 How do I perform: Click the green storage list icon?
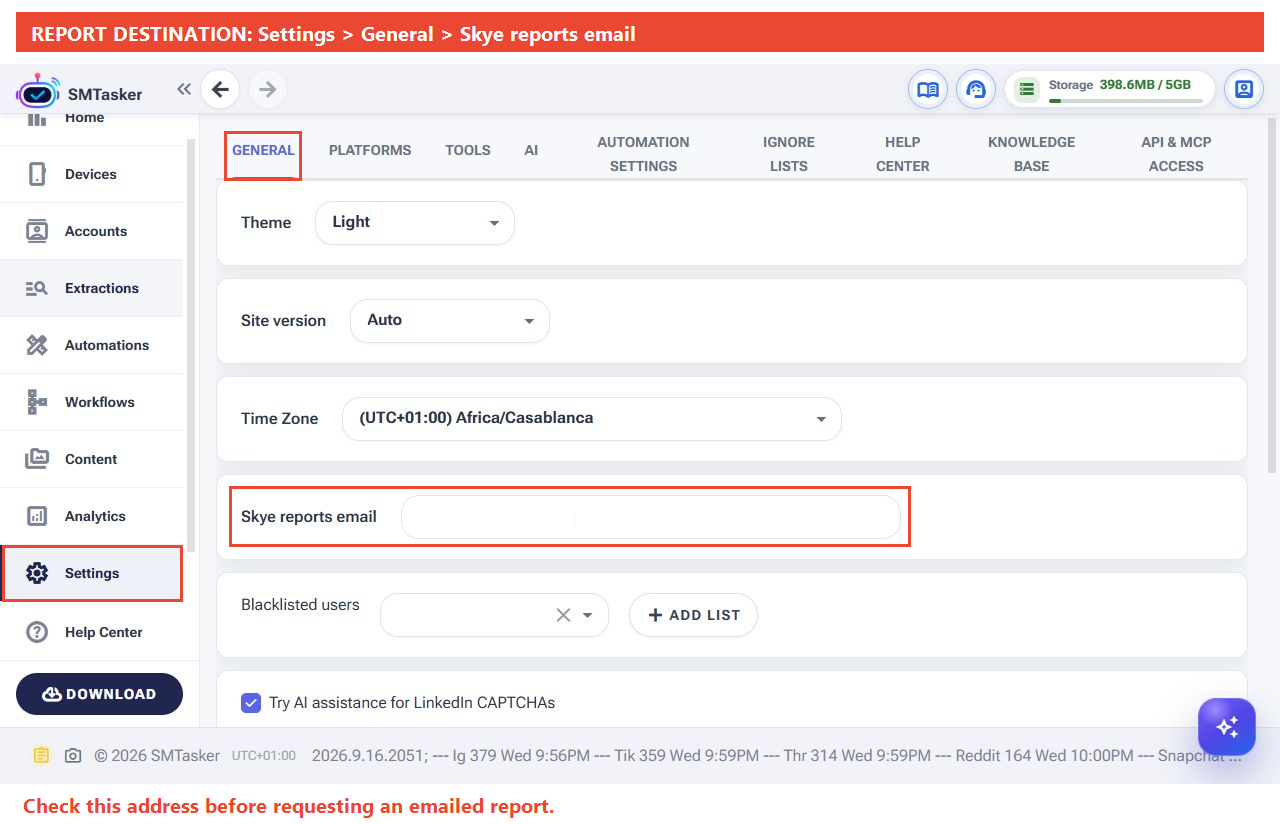(x=1026, y=89)
